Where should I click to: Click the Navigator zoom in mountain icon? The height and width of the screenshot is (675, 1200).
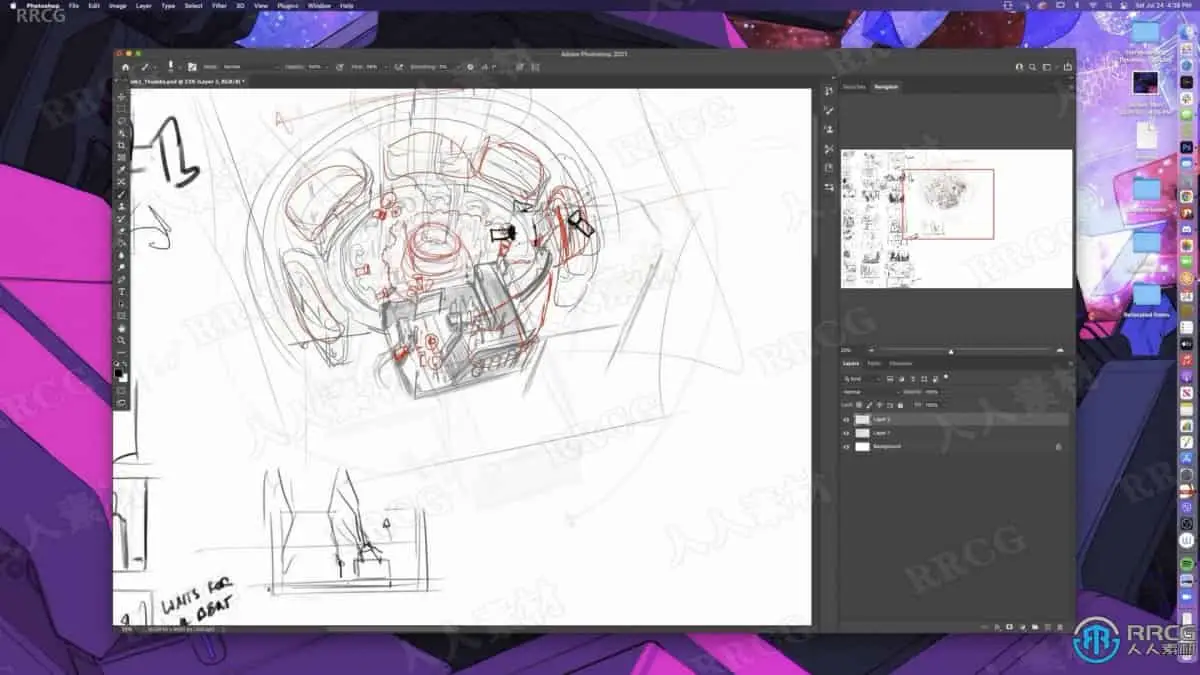pos(1060,350)
